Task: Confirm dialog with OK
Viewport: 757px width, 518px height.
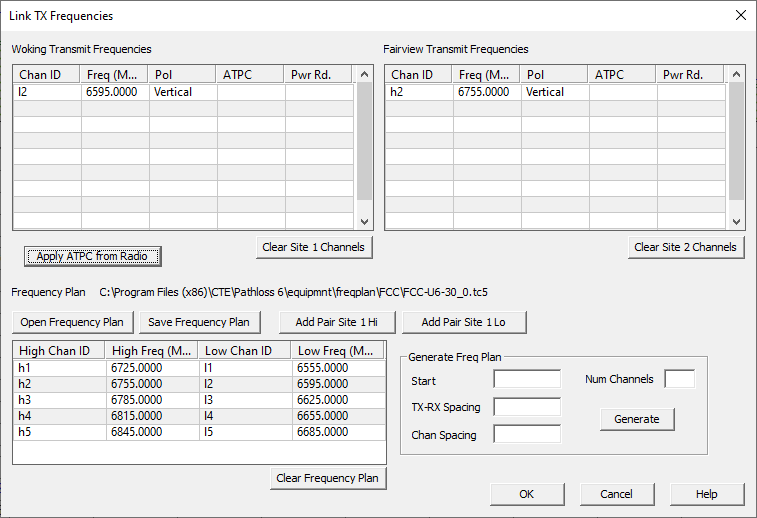Action: click(526, 494)
